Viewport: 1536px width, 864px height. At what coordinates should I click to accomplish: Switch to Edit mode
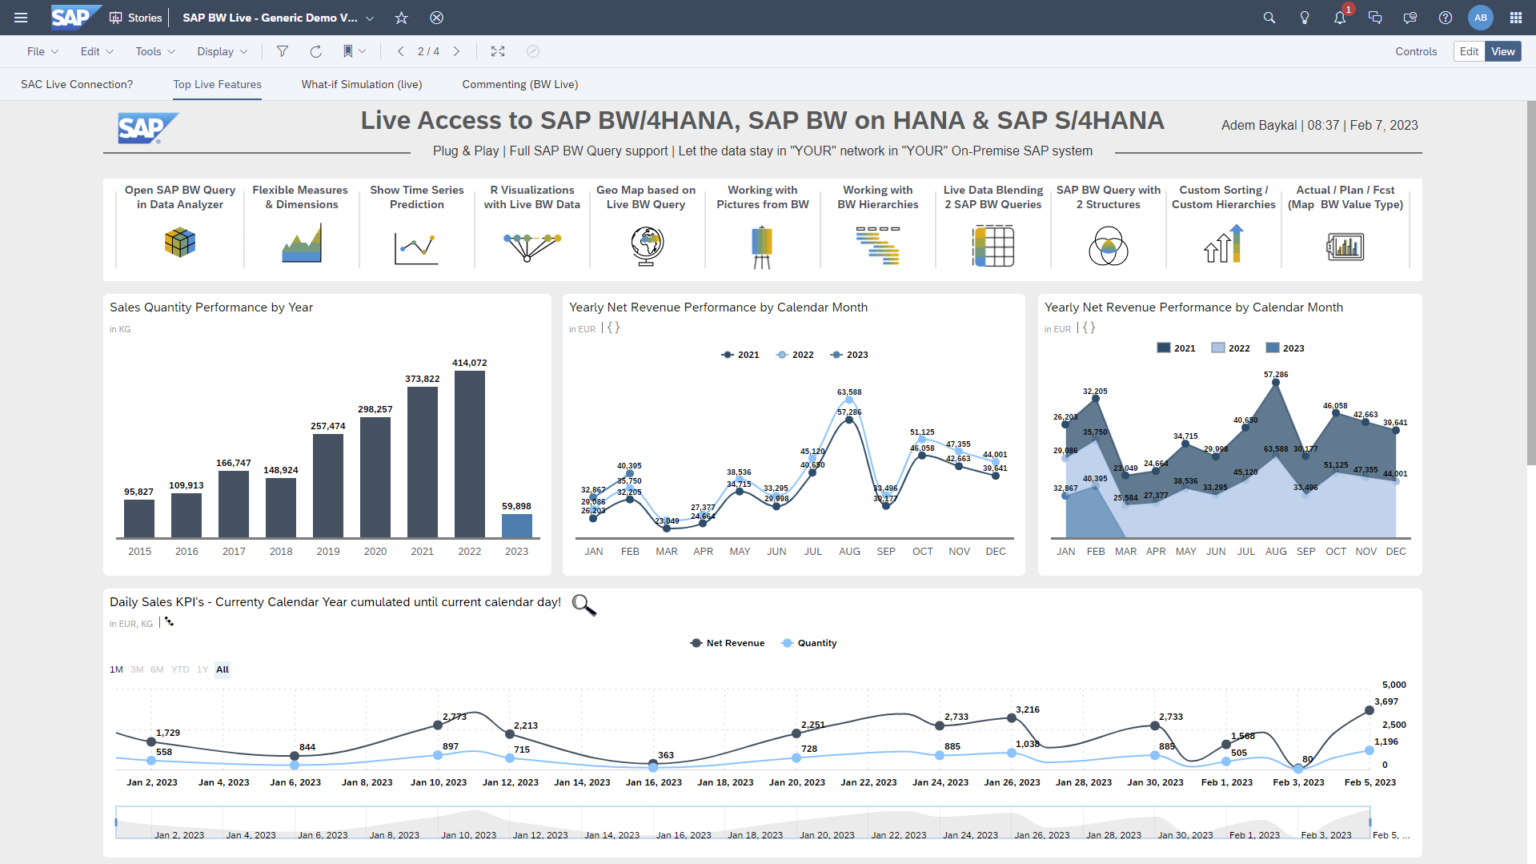tap(1468, 51)
